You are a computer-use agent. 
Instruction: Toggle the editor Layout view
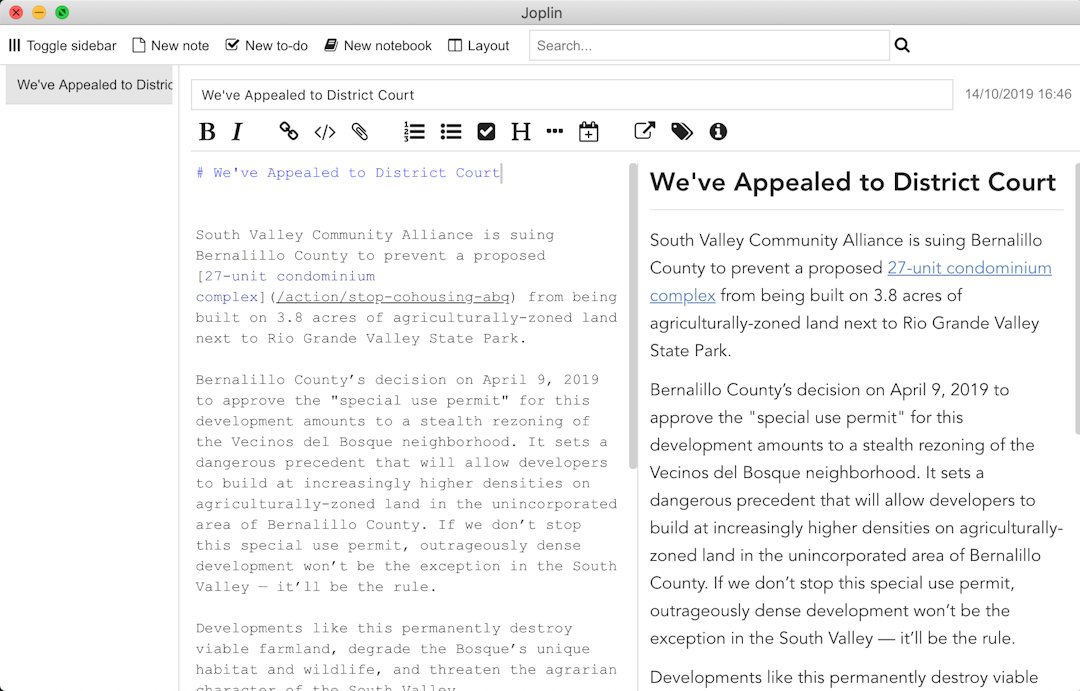(478, 45)
